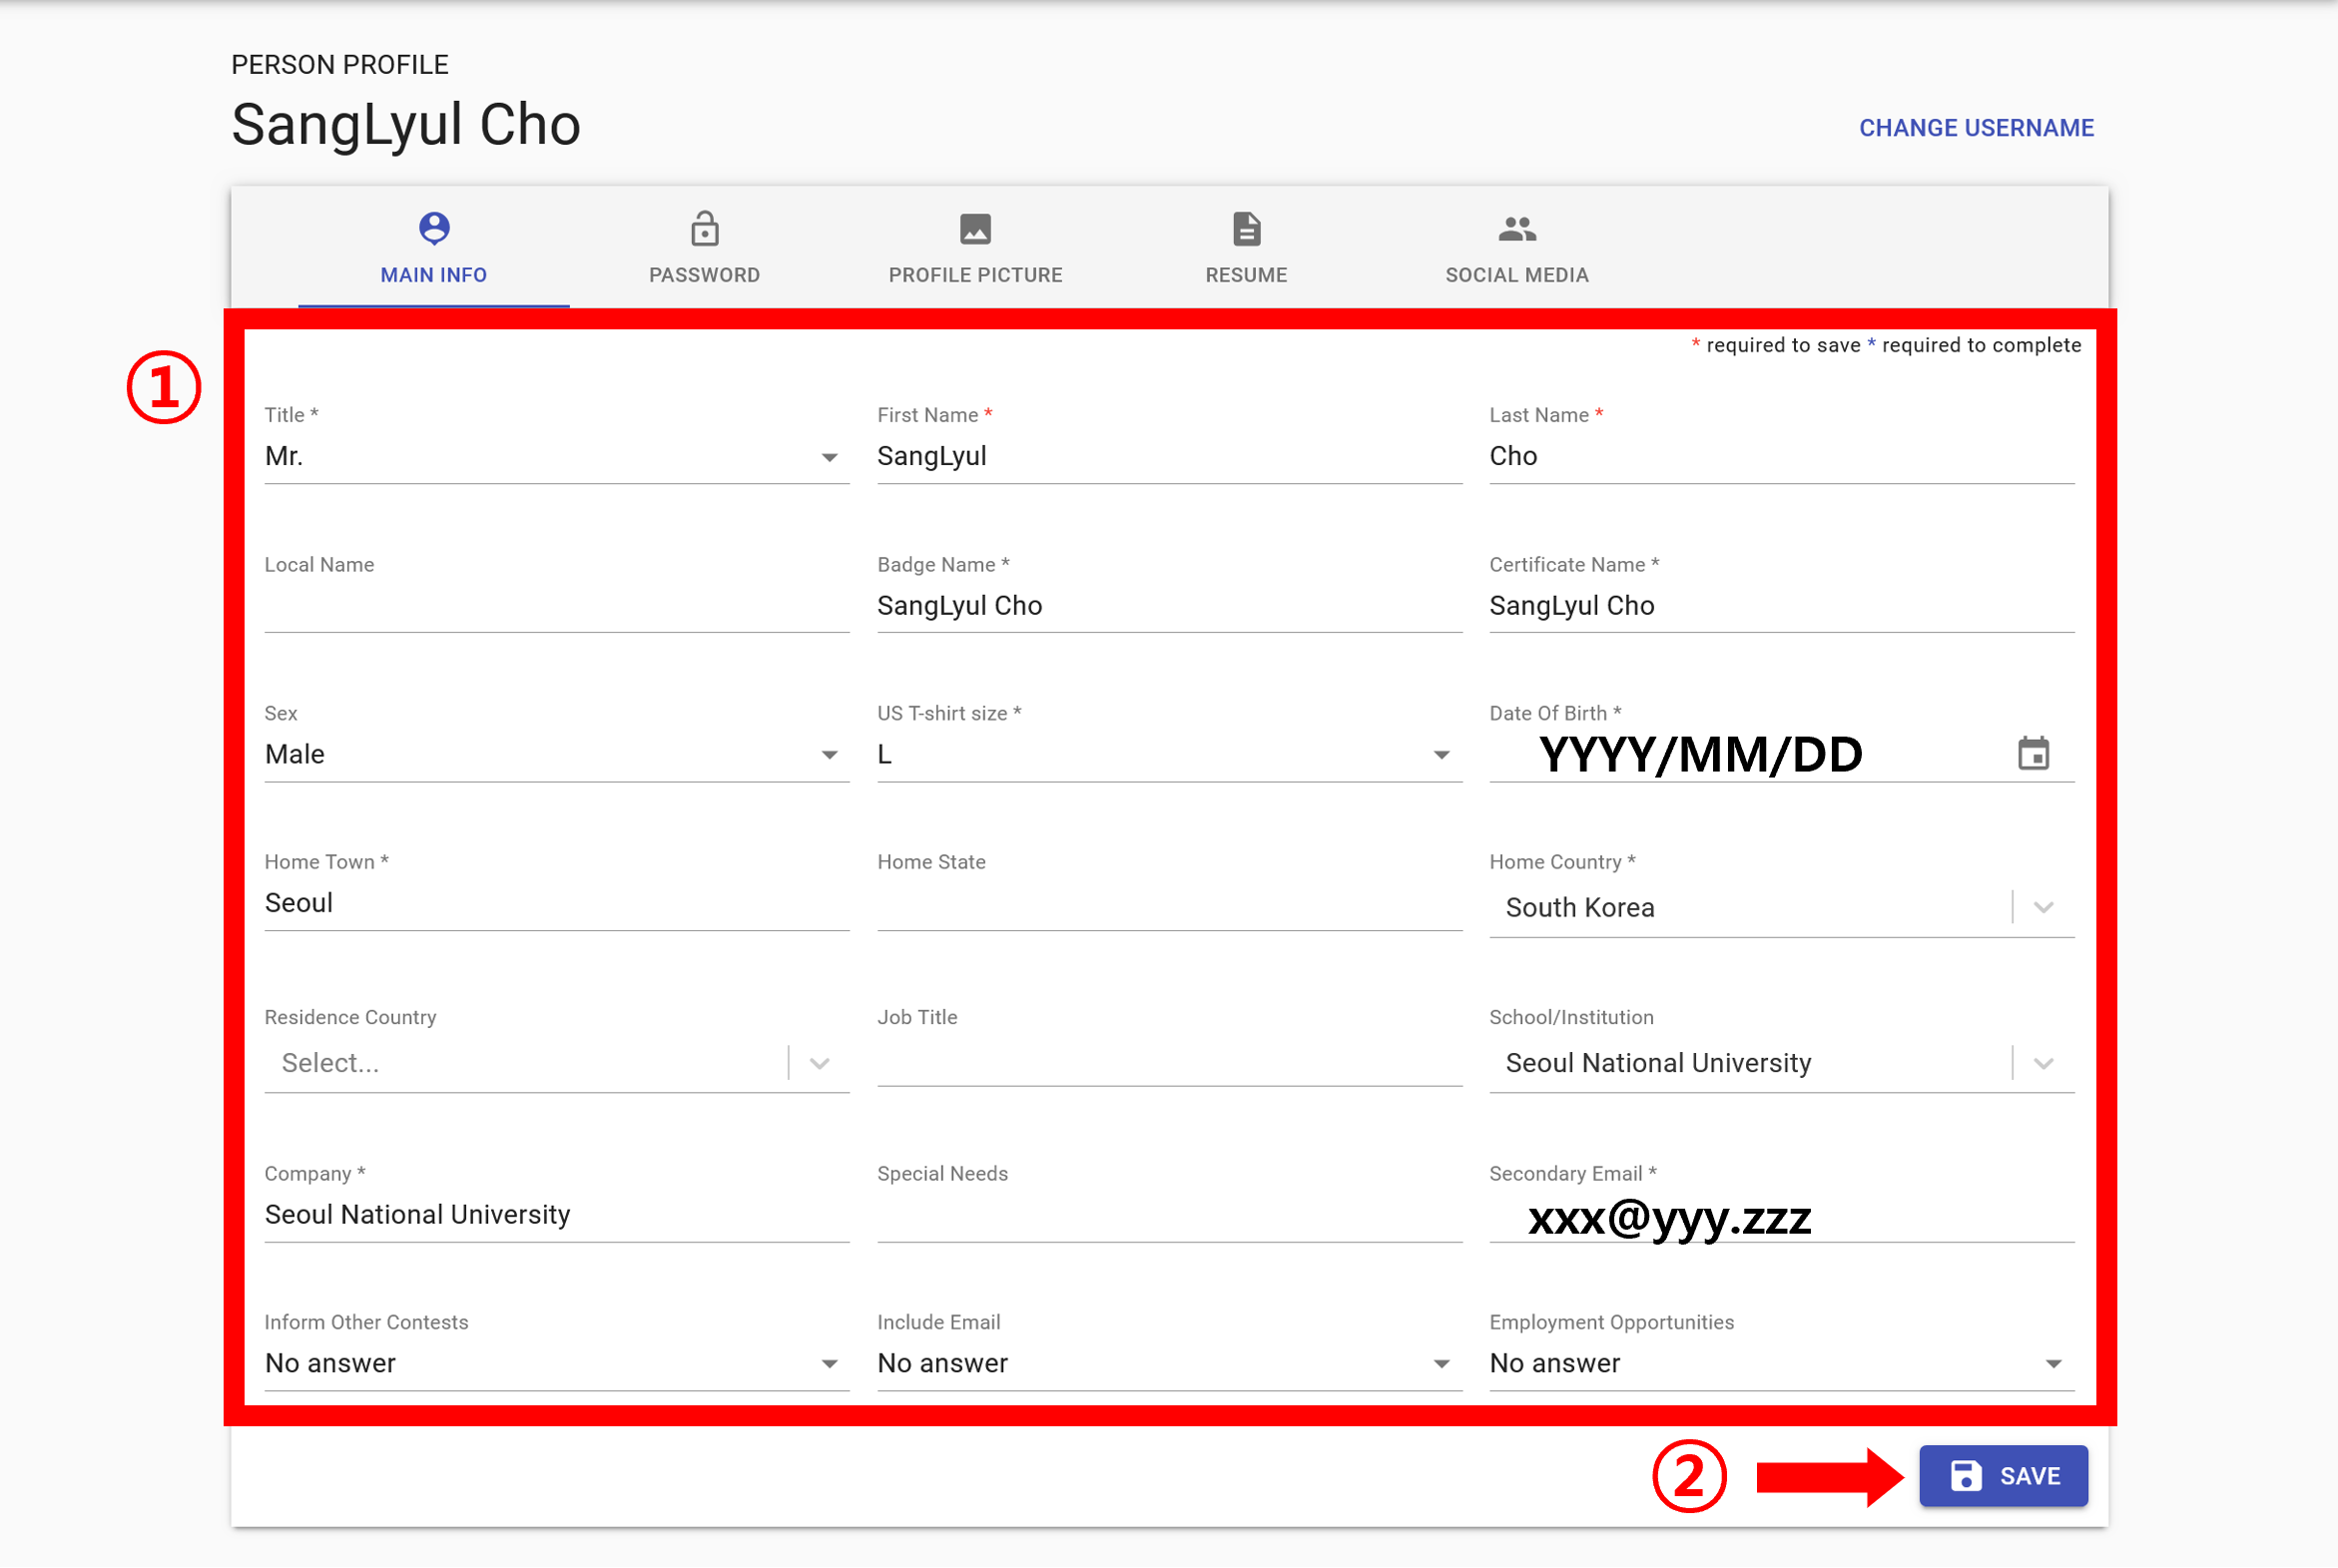Switch to the PASSWORD tab label
The height and width of the screenshot is (1568, 2338).
pyautogui.click(x=704, y=275)
